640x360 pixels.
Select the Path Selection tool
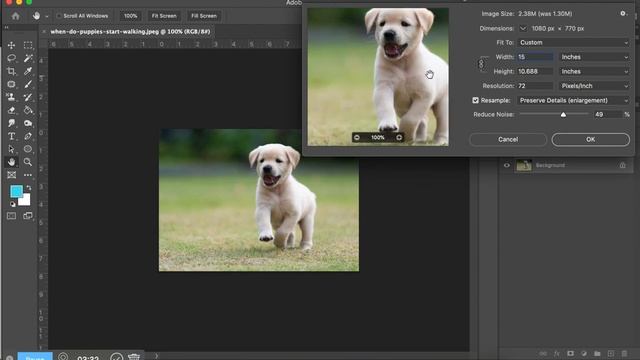click(11, 149)
